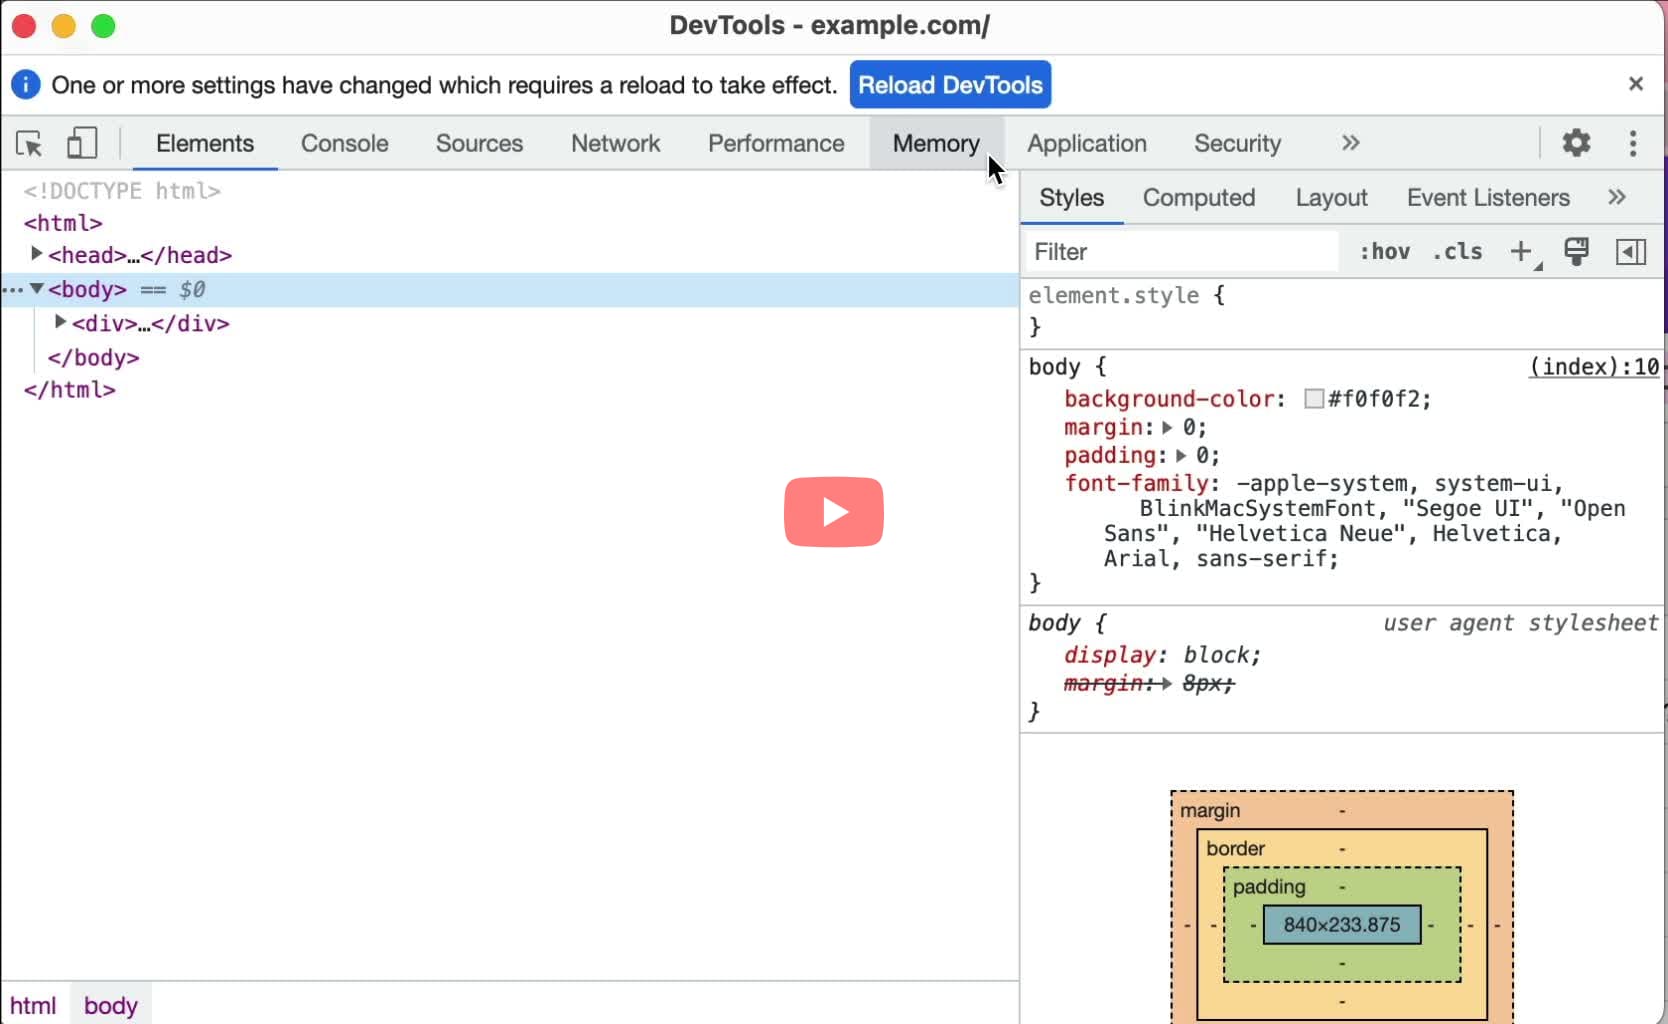Screen dimensions: 1668x1024
Task: Select html in the breadcrumb bar
Action: (x=33, y=1005)
